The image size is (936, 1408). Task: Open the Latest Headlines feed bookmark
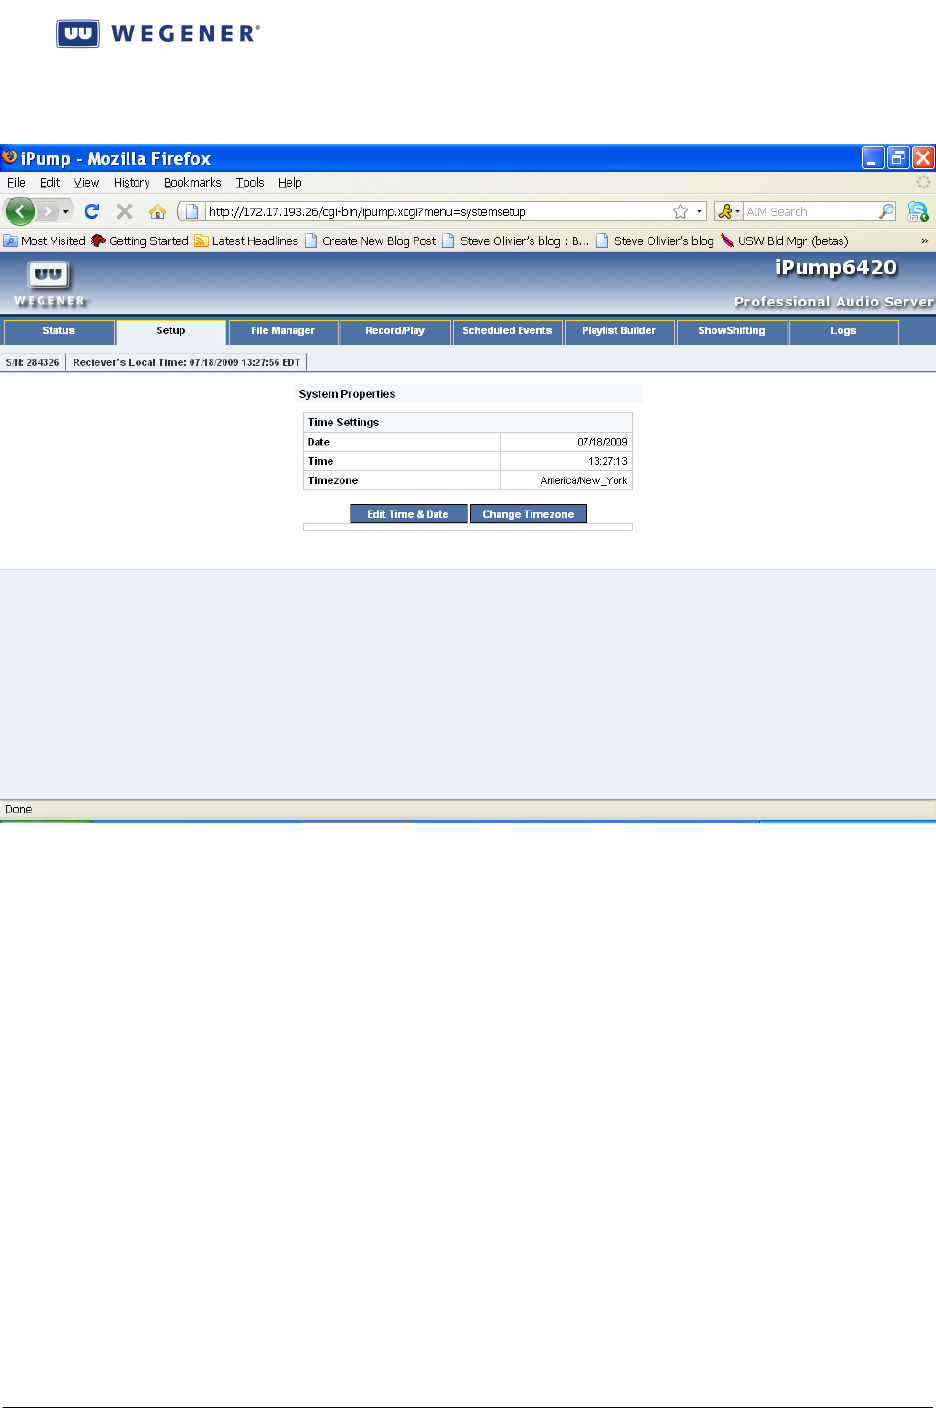click(246, 241)
